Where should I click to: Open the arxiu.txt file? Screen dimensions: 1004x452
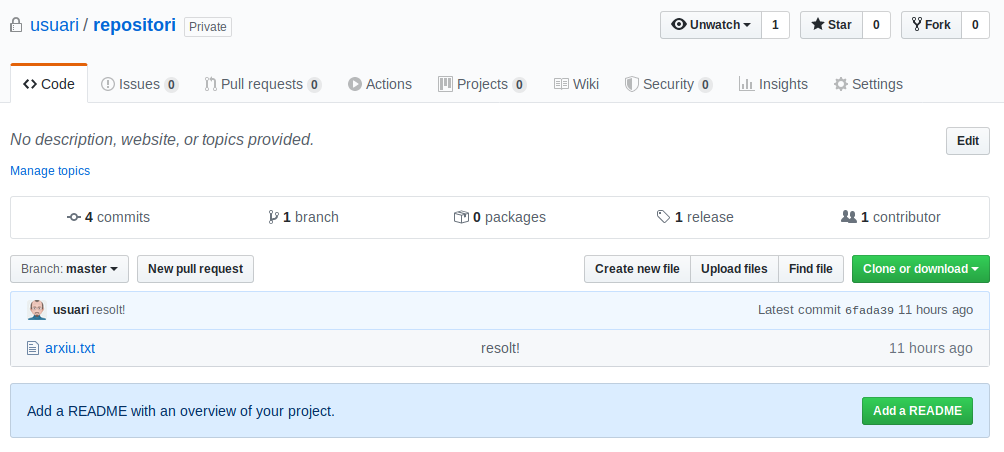70,348
